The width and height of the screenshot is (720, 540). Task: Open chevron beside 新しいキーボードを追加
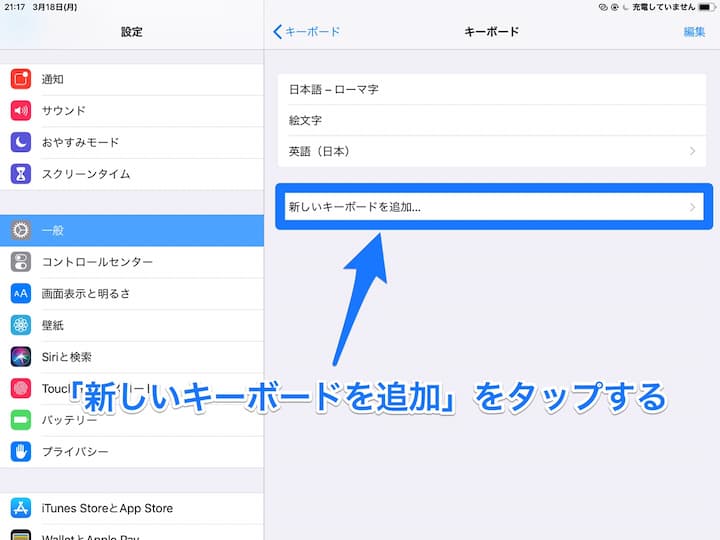[692, 207]
